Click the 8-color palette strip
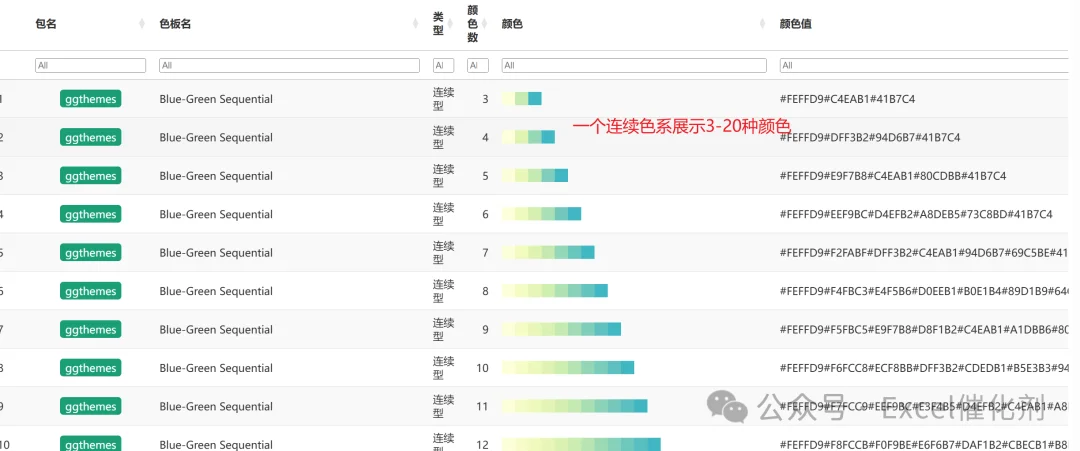 tap(554, 291)
